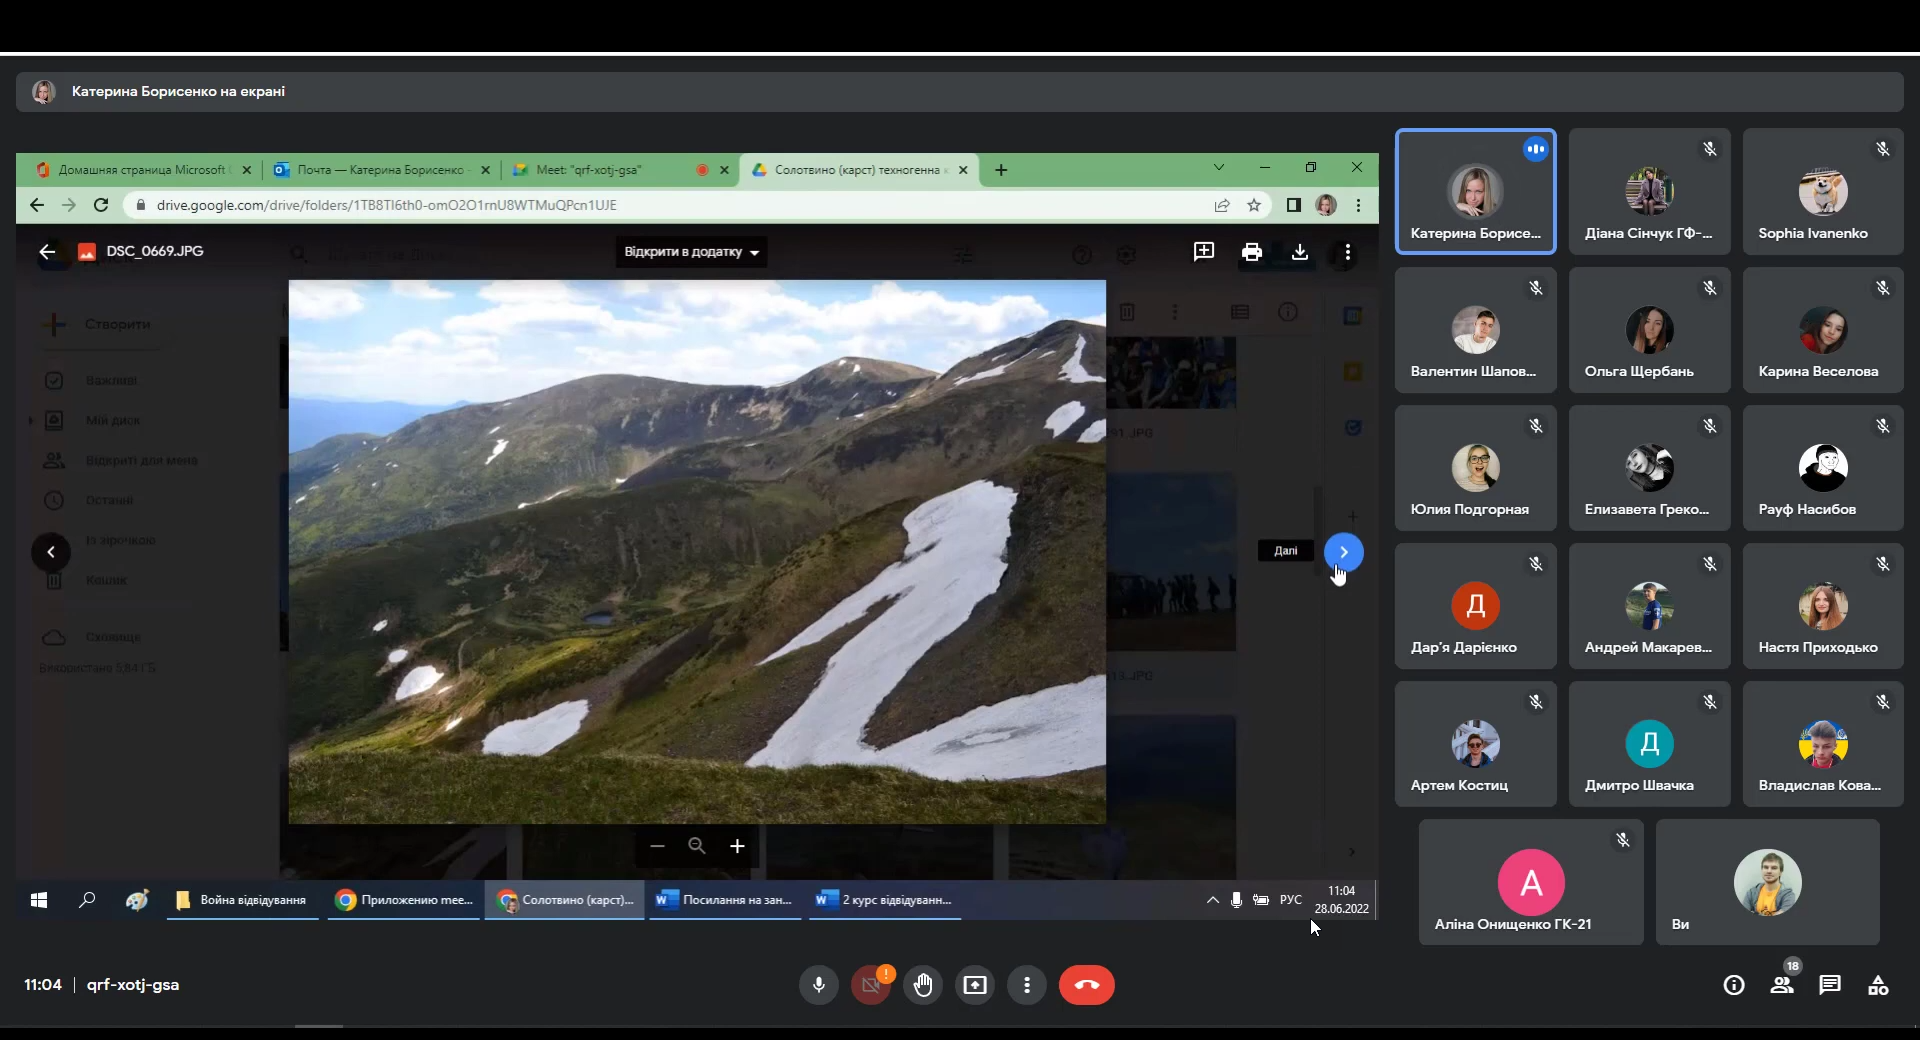Screen dimensions: 1920x1040
Task: Show the participants list
Action: [1782, 985]
